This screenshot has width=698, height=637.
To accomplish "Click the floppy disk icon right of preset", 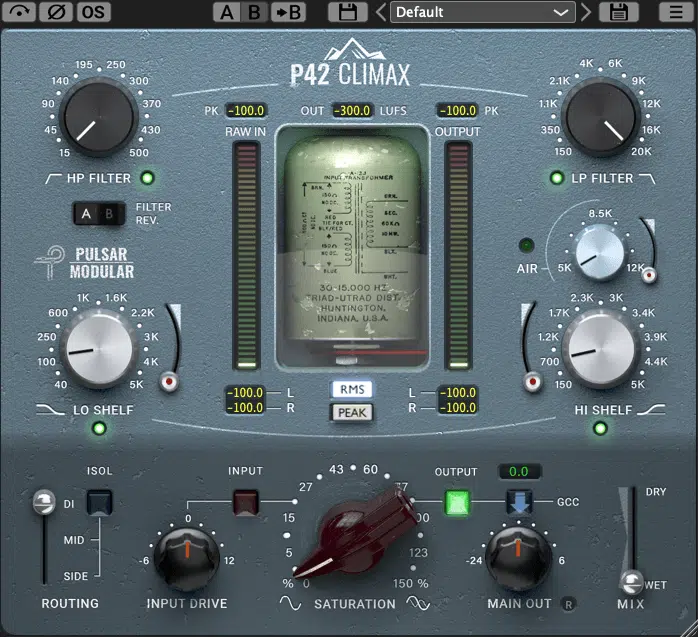I will (619, 12).
